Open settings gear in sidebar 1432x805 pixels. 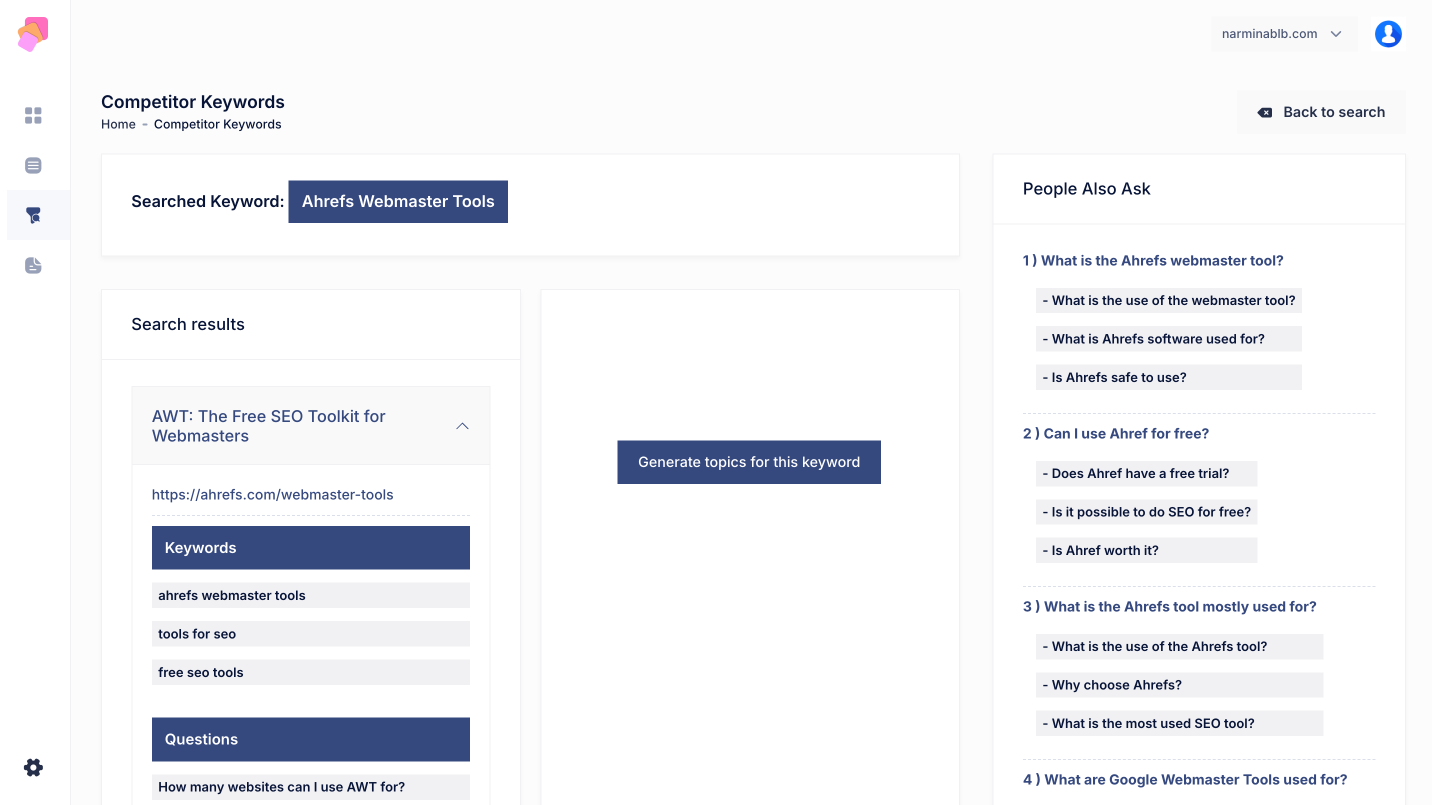tap(33, 768)
